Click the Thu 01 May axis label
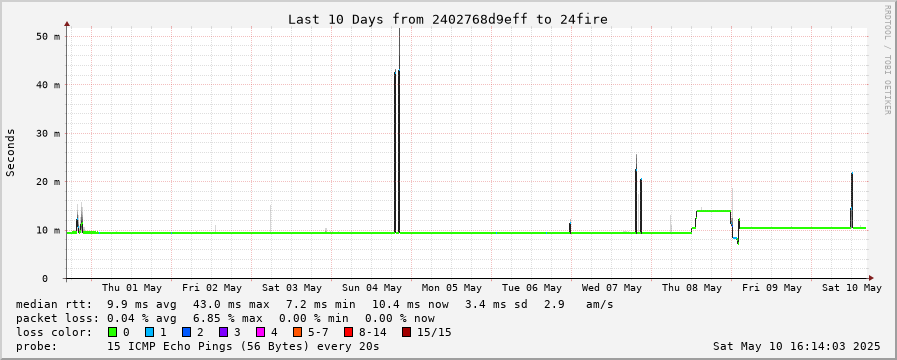This screenshot has width=897, height=360. pyautogui.click(x=132, y=288)
